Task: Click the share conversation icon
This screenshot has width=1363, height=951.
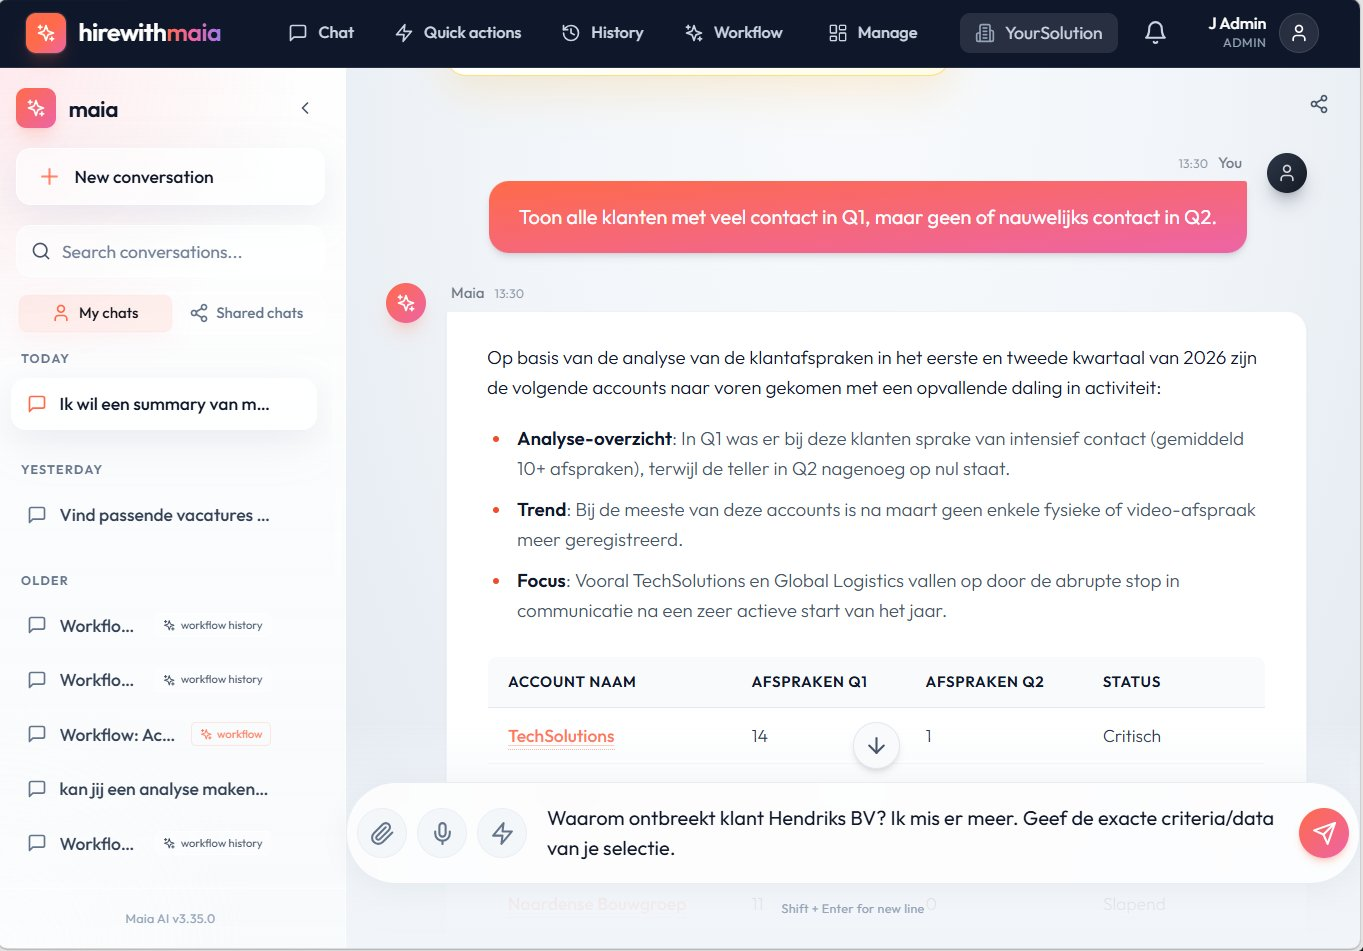Action: pos(1319,104)
